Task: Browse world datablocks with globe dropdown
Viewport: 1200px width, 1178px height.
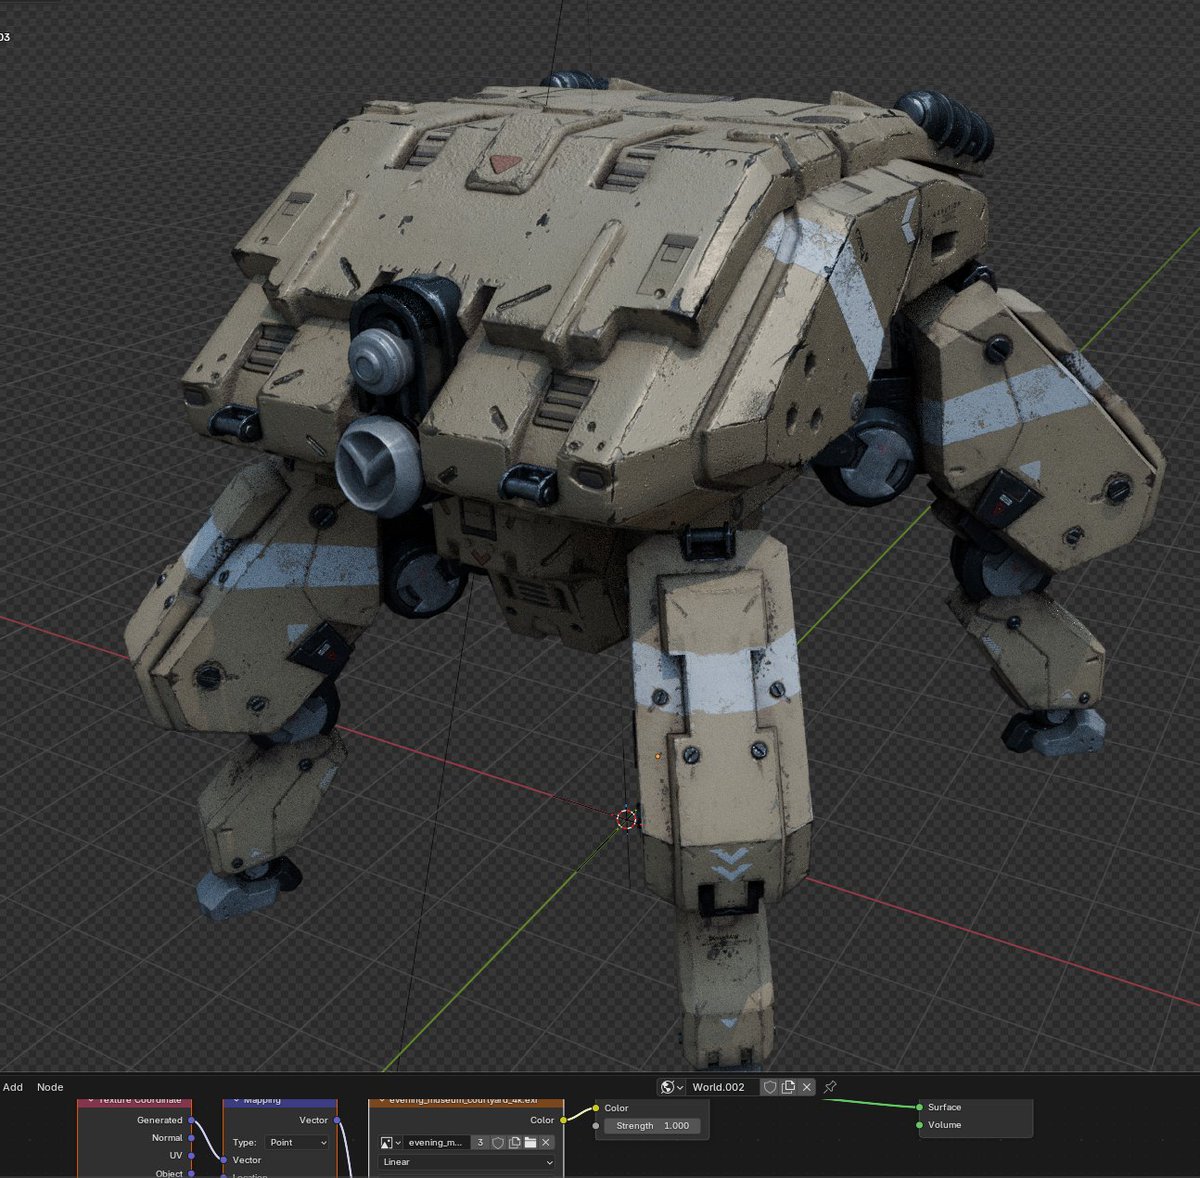Action: [672, 1087]
